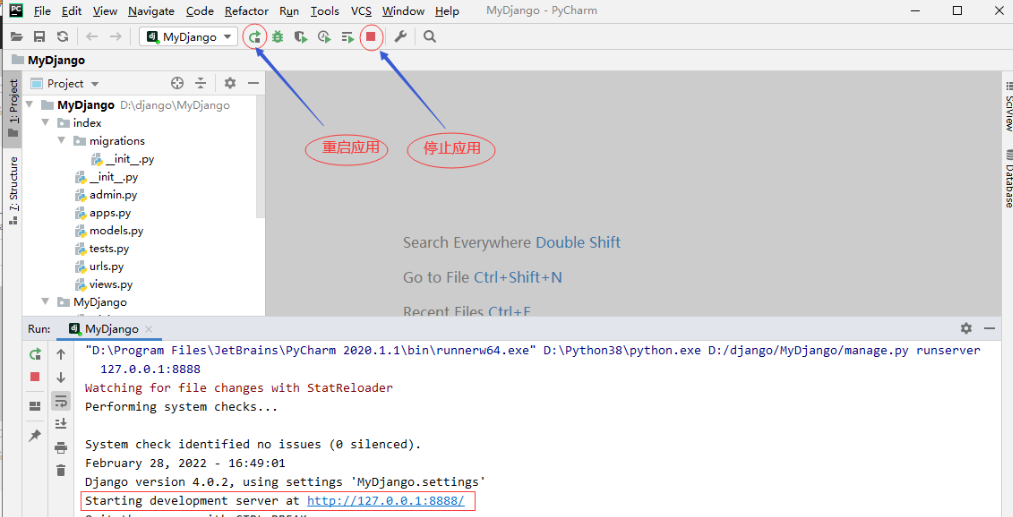Image resolution: width=1013 pixels, height=517 pixels.
Task: Select urls.py in the project tree
Action: tap(107, 266)
